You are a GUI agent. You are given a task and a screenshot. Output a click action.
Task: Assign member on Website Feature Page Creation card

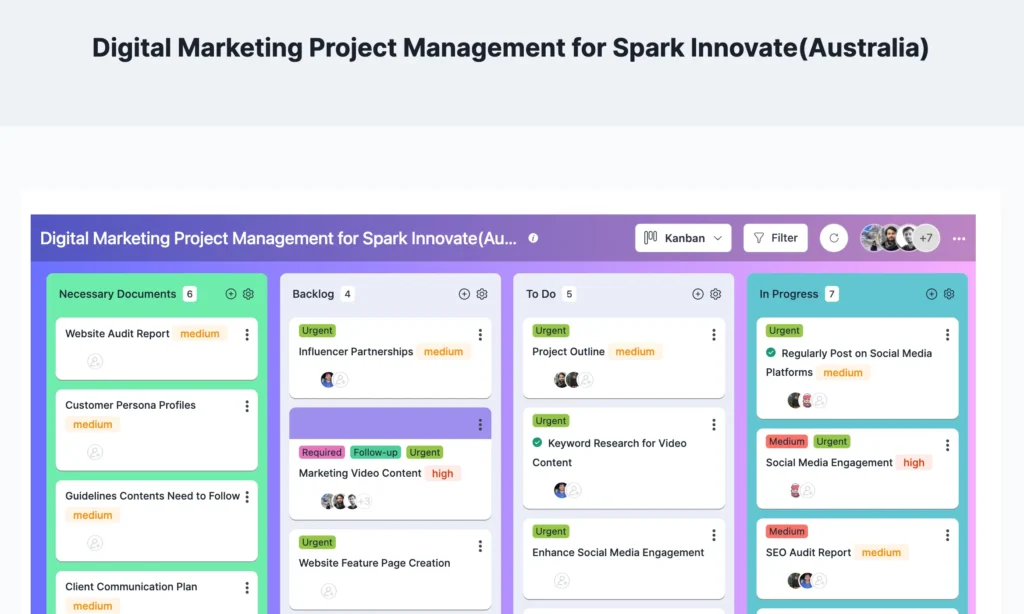click(328, 591)
